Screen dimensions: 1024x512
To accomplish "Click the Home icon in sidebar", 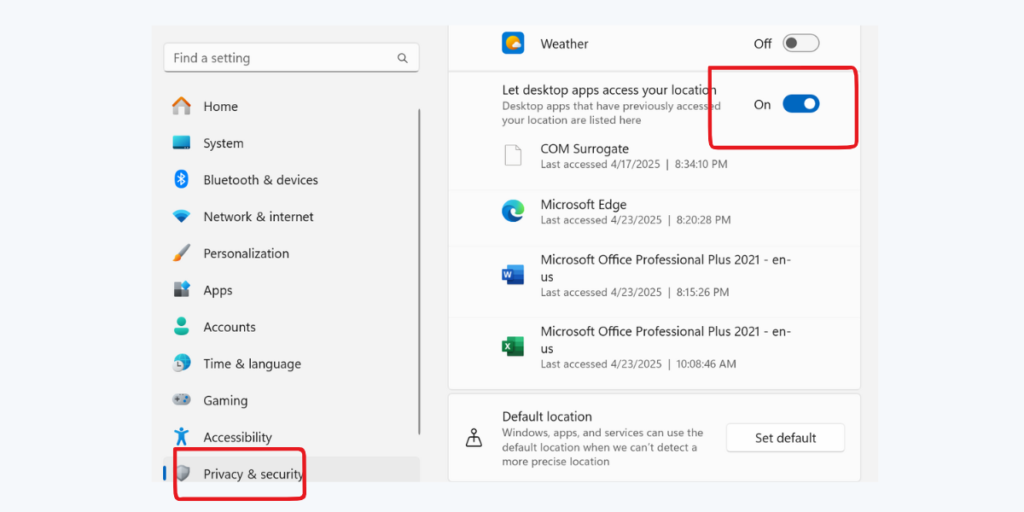I will pyautogui.click(x=182, y=106).
